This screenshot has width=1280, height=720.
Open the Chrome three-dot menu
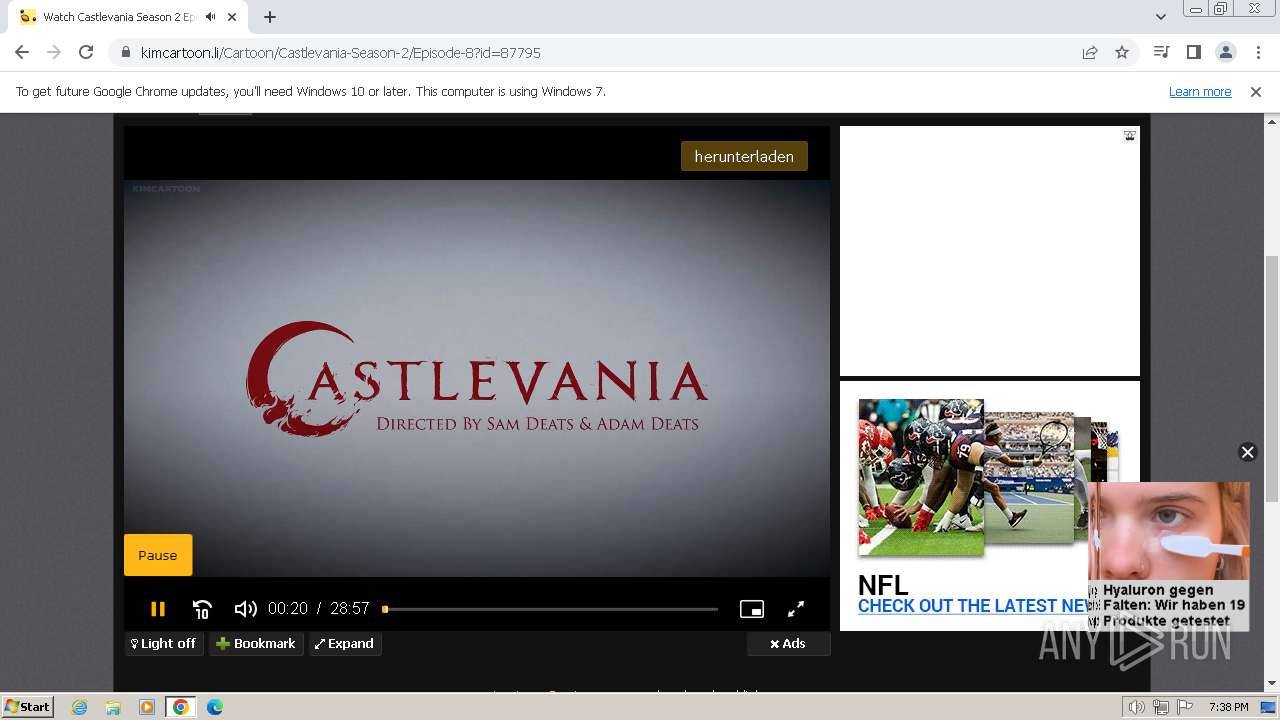1258,52
